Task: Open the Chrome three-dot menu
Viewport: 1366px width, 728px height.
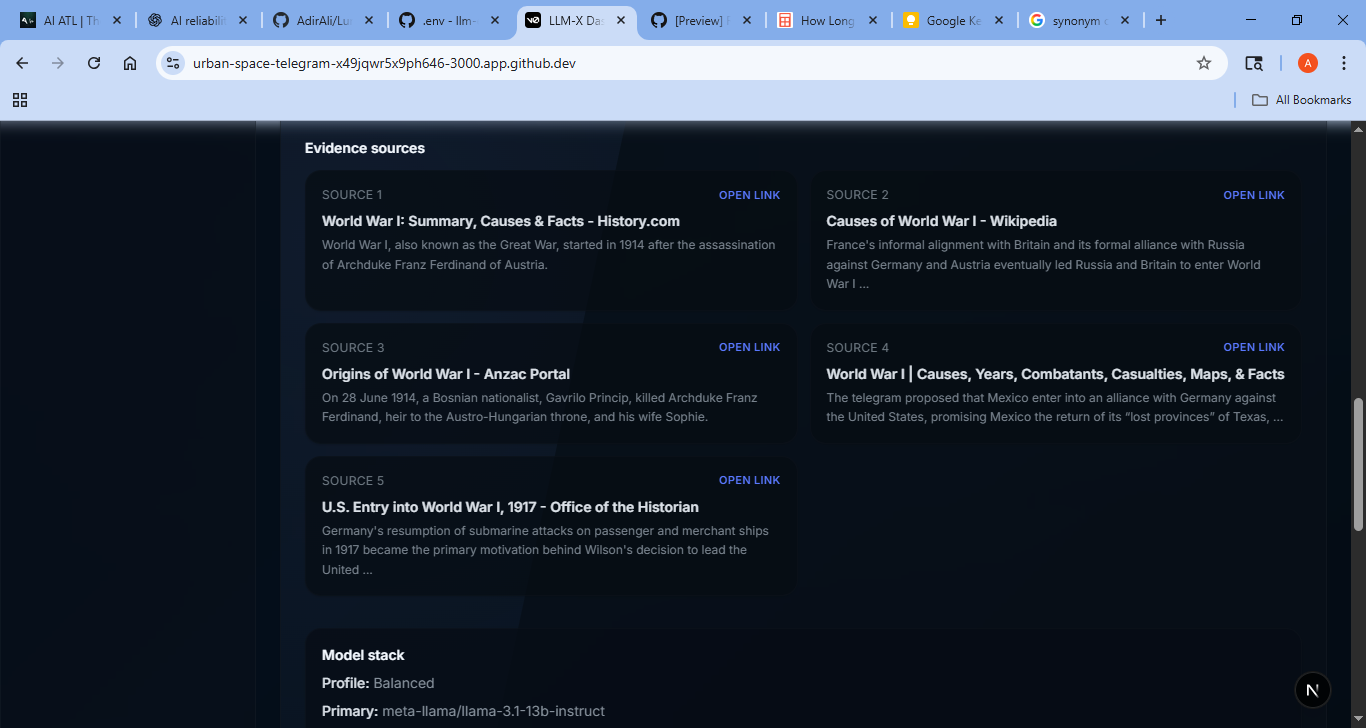Action: click(1344, 63)
